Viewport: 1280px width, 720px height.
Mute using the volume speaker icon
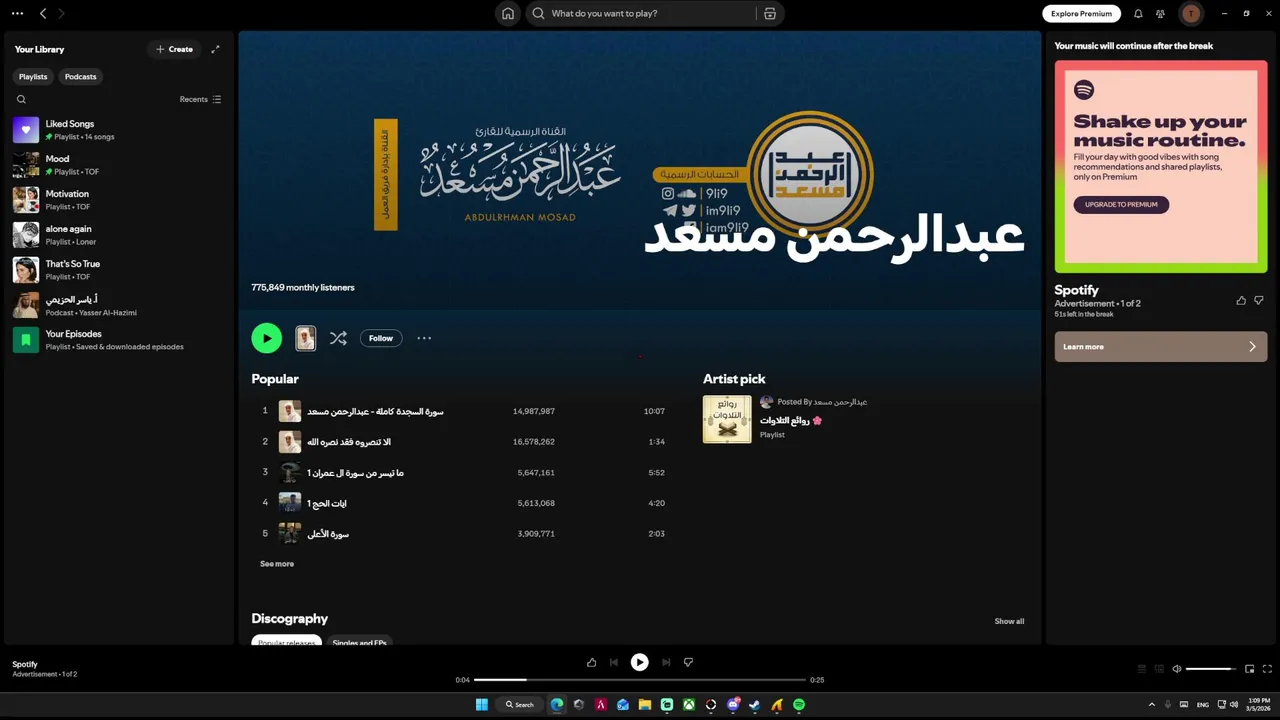tap(1177, 669)
